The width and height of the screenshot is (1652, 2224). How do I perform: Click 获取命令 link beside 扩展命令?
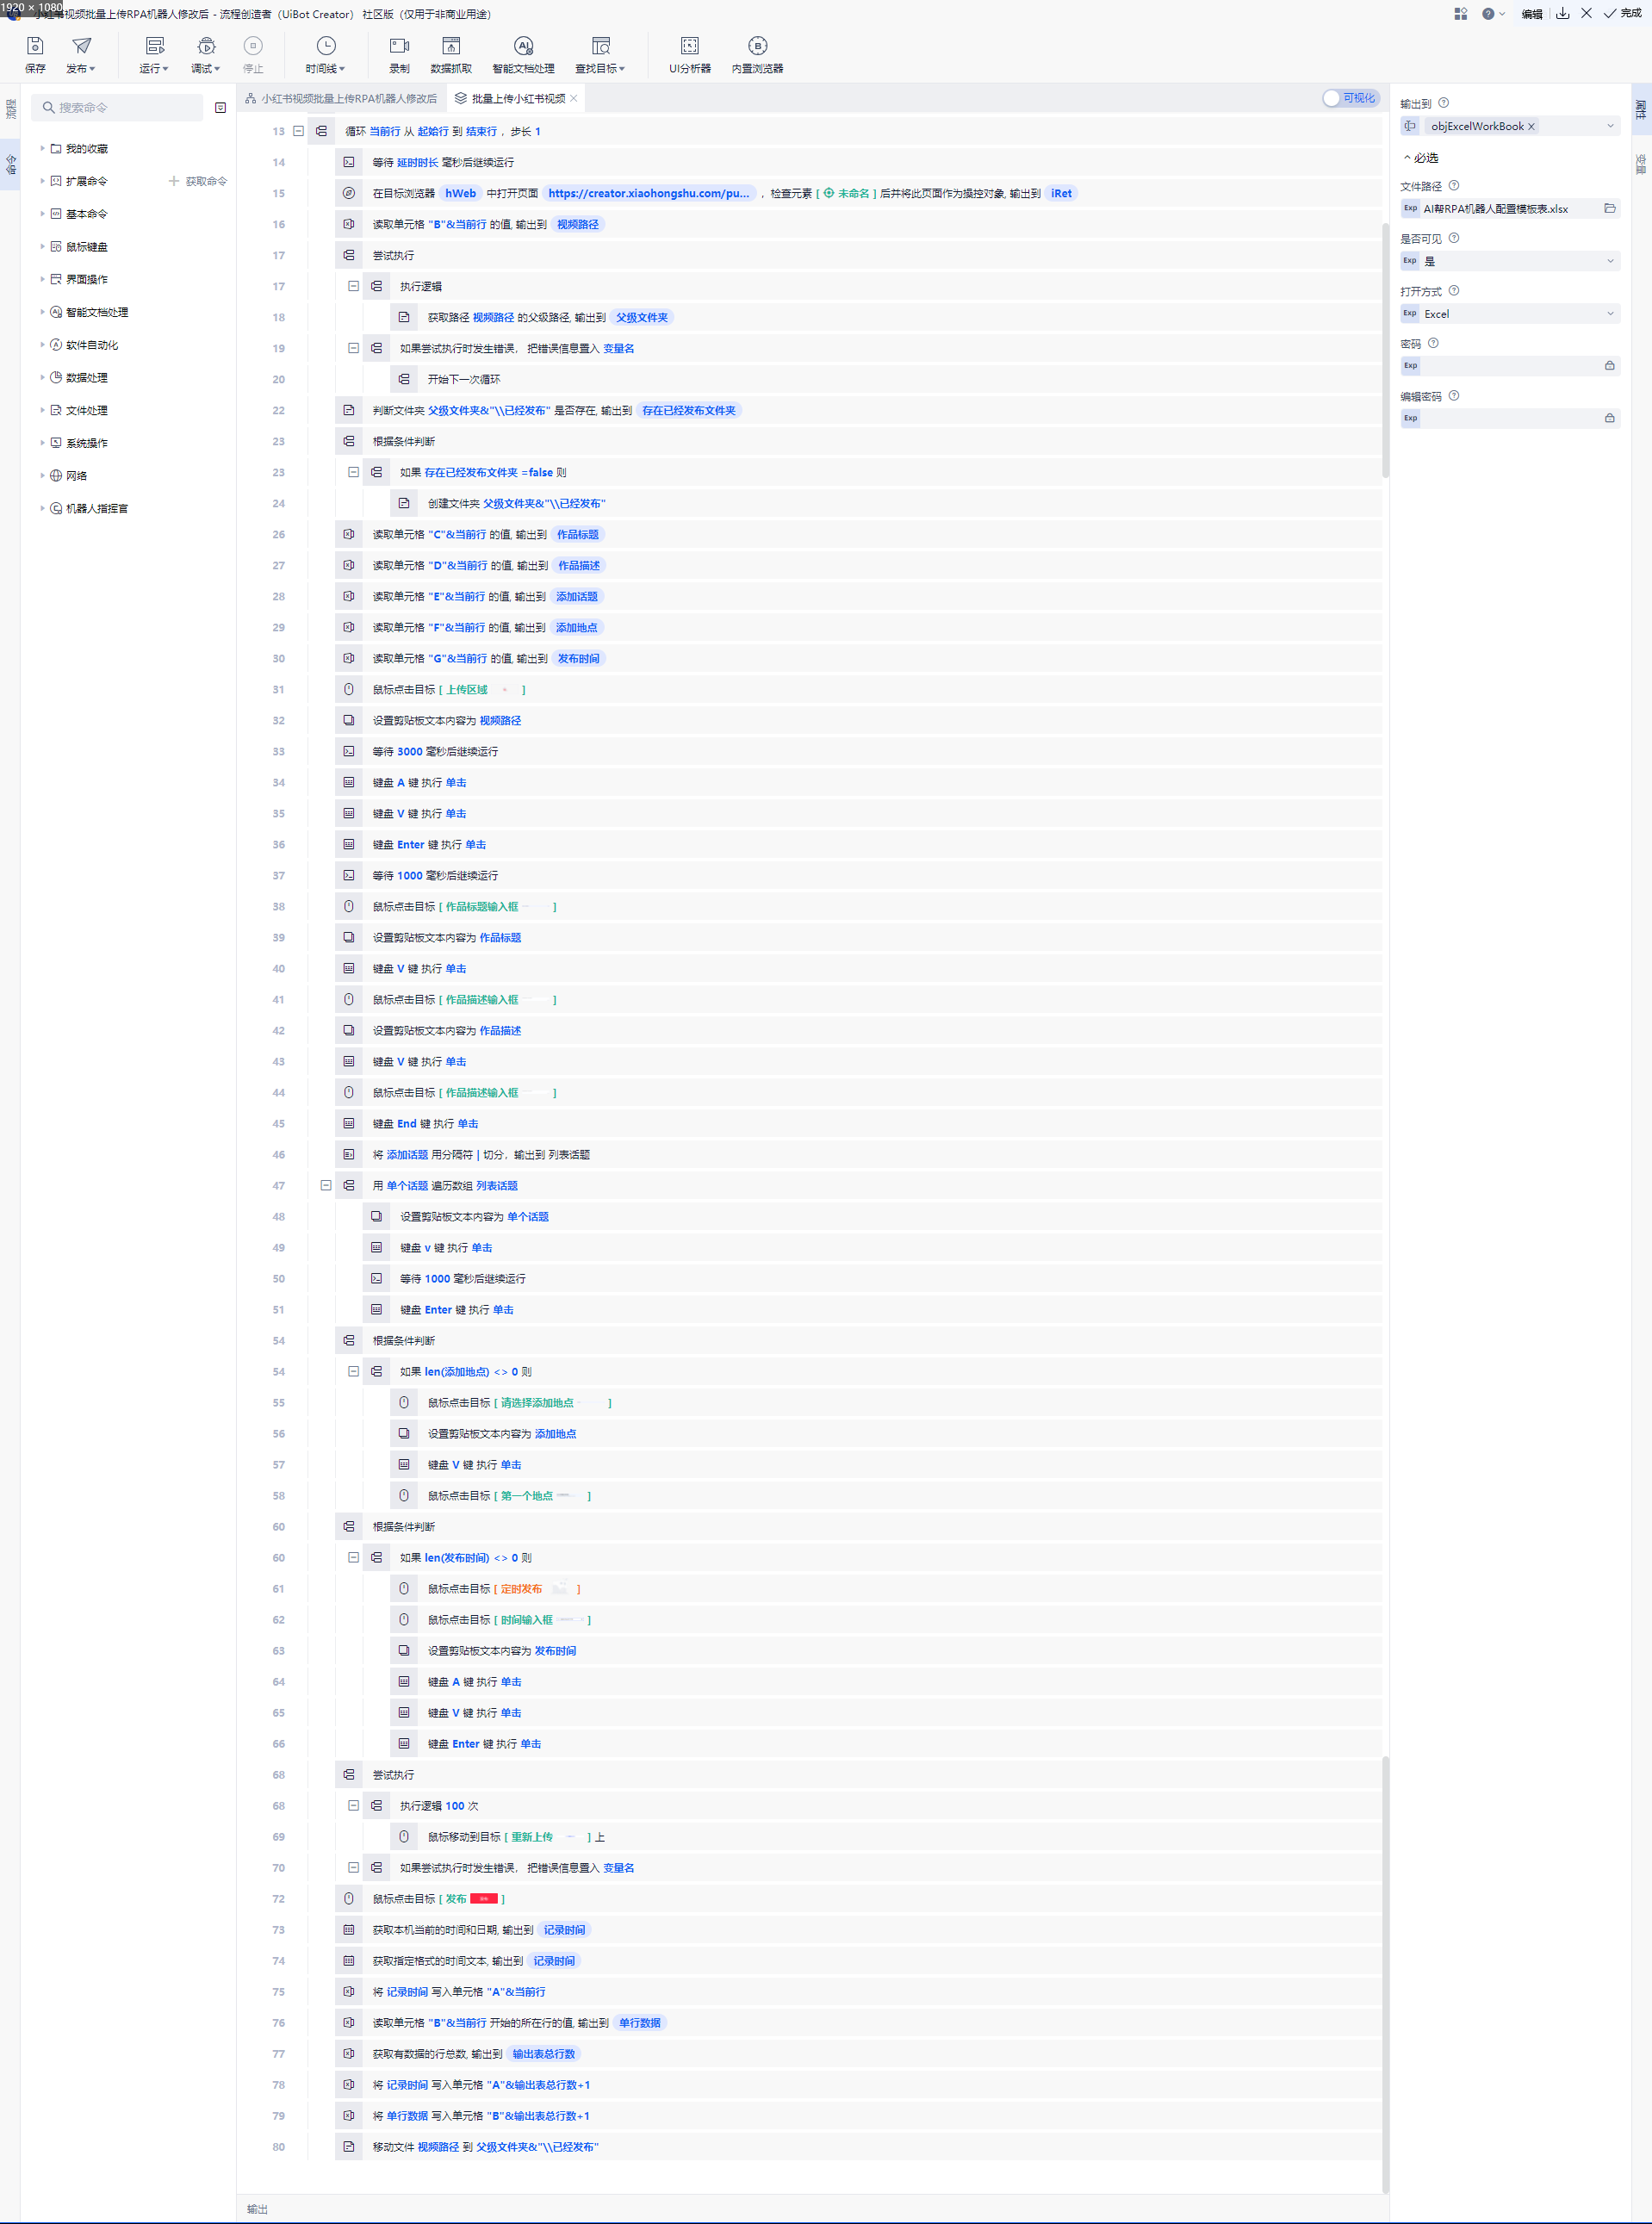(x=198, y=181)
